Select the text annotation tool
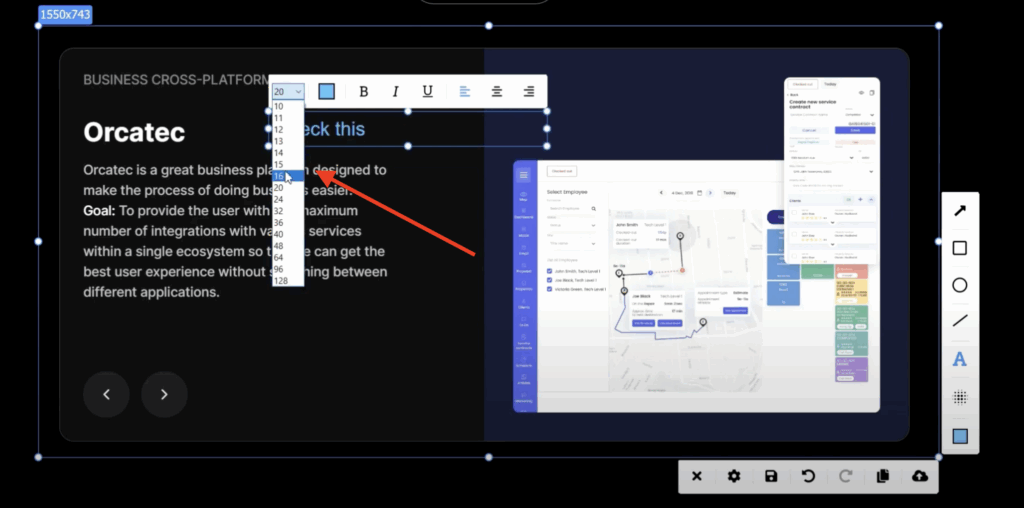Image resolution: width=1024 pixels, height=508 pixels. coord(959,359)
